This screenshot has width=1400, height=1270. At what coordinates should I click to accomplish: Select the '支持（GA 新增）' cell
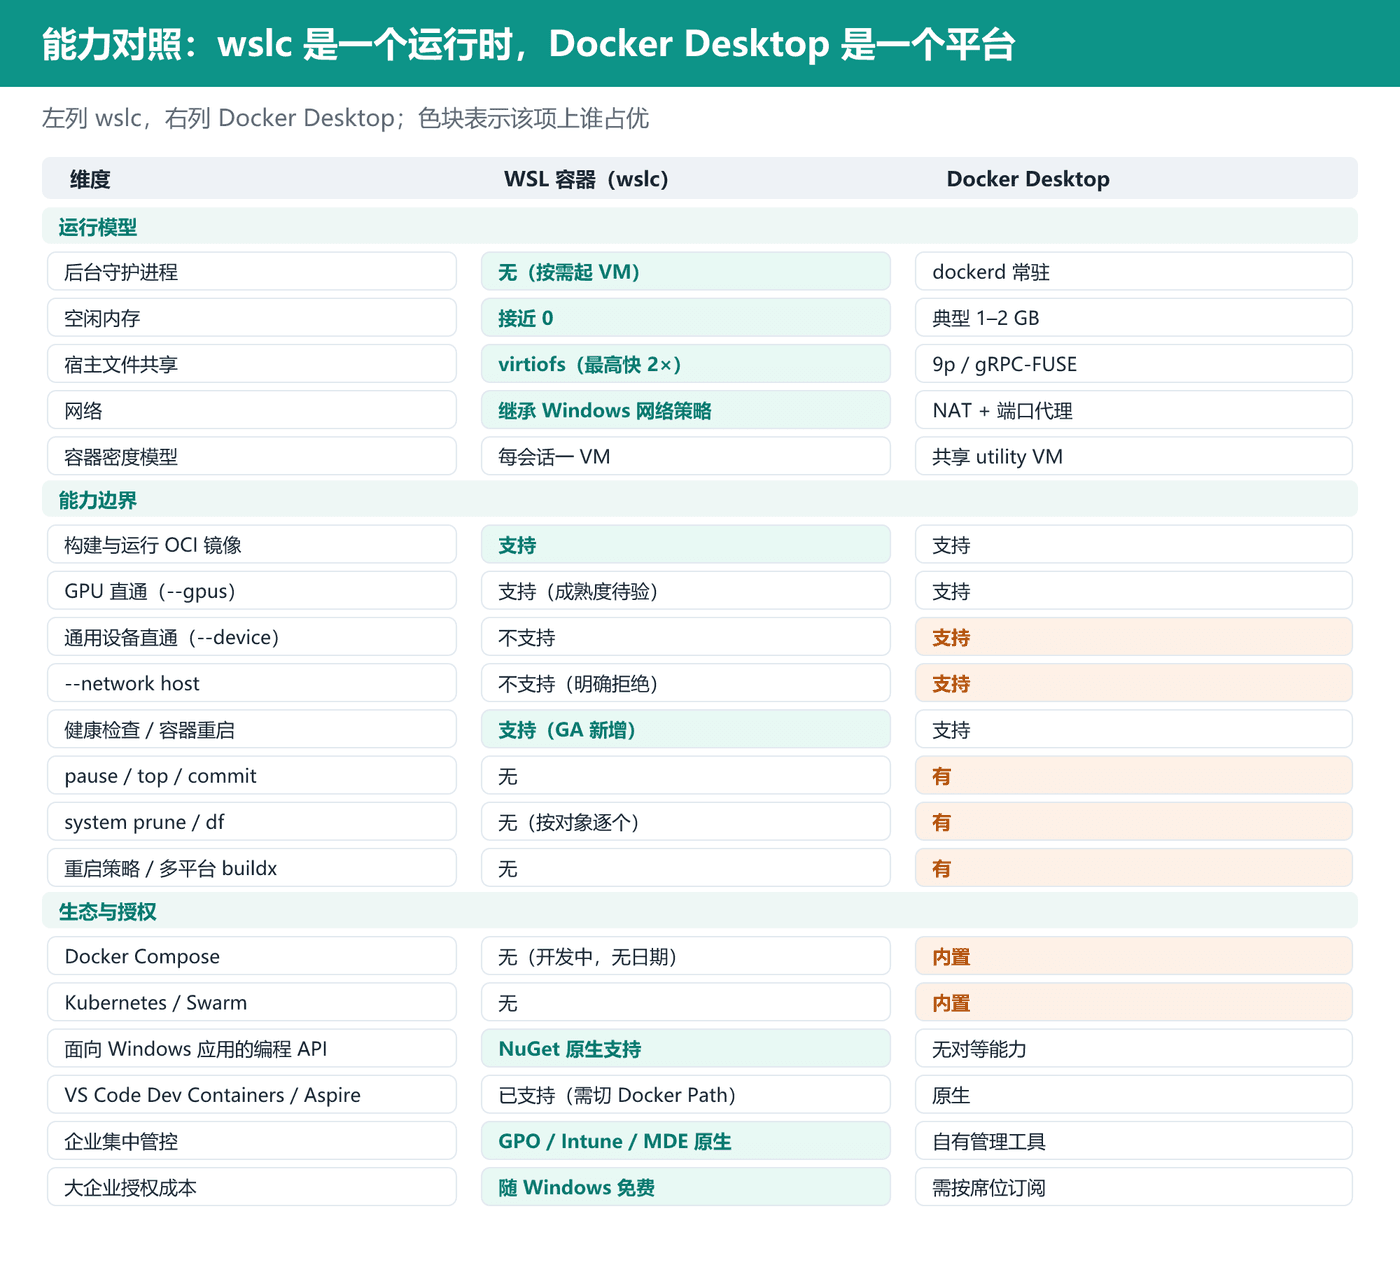686,729
